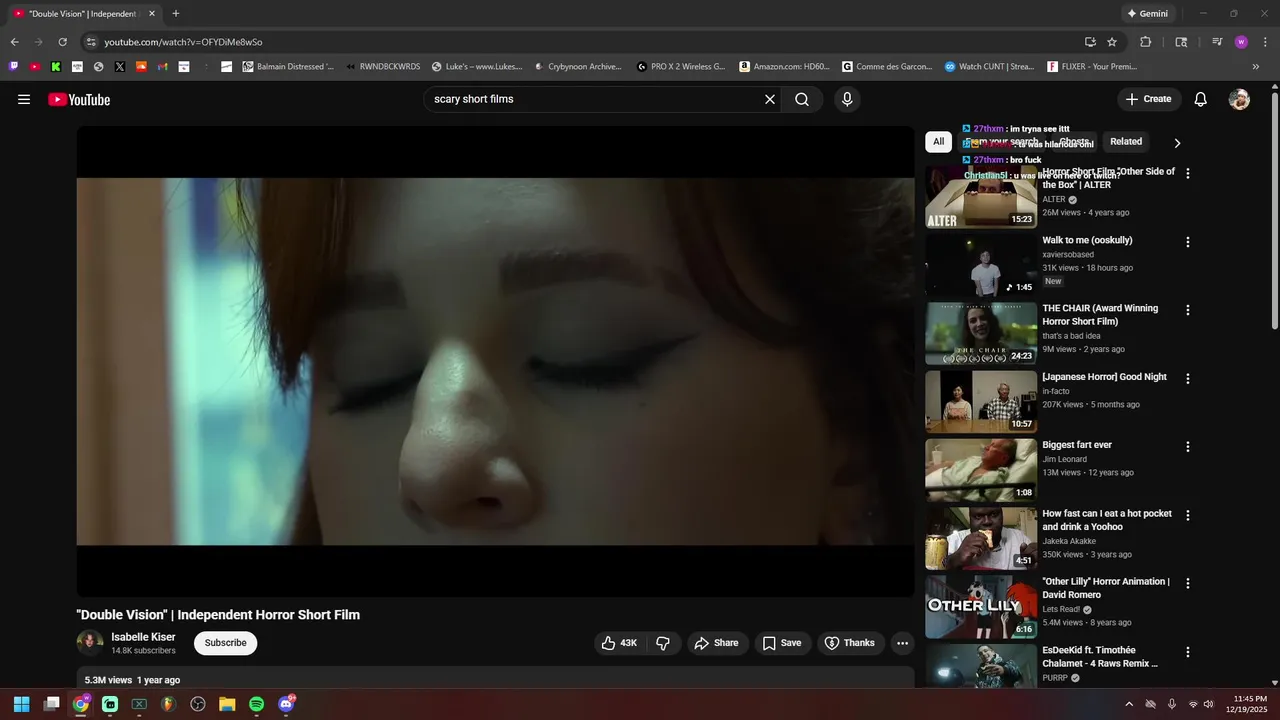Click Isabelle Kiser's channel avatar
Image resolution: width=1280 pixels, height=720 pixels.
click(90, 643)
